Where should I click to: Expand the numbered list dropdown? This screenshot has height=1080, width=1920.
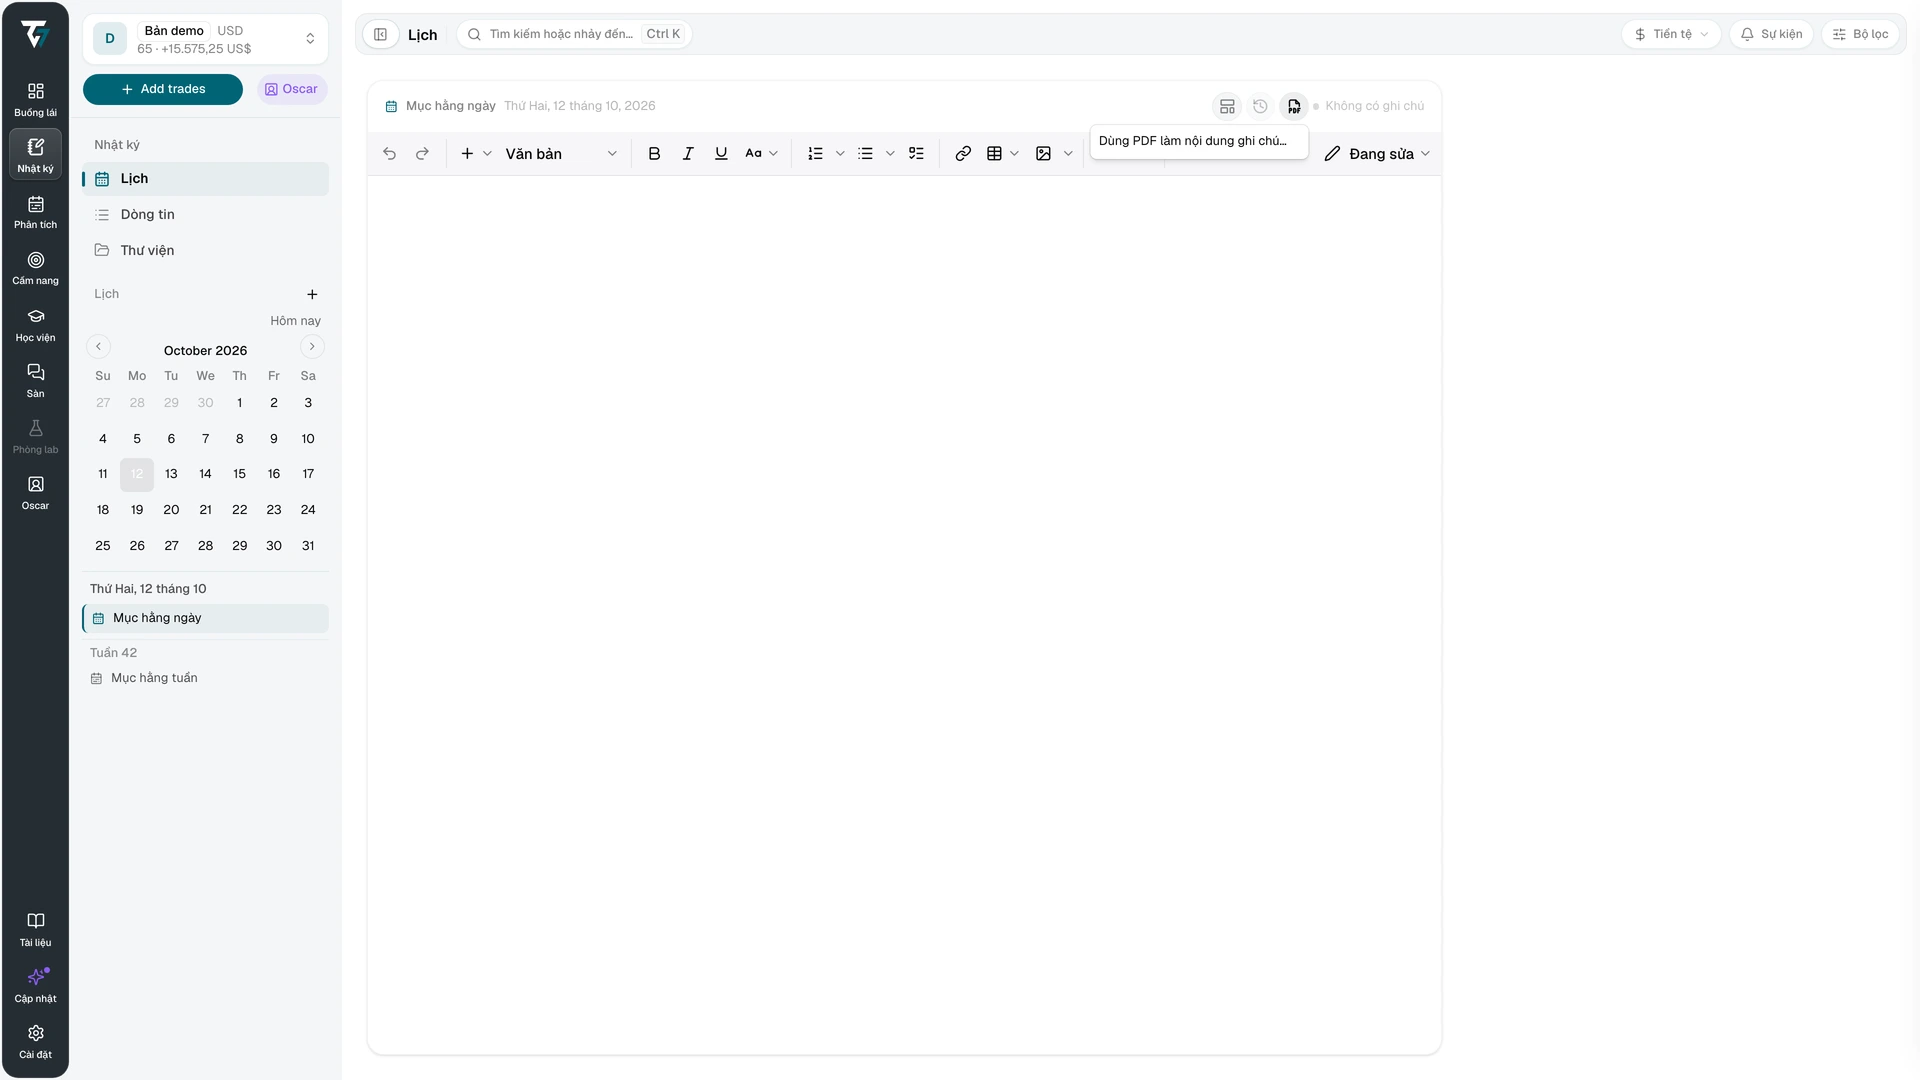click(840, 153)
